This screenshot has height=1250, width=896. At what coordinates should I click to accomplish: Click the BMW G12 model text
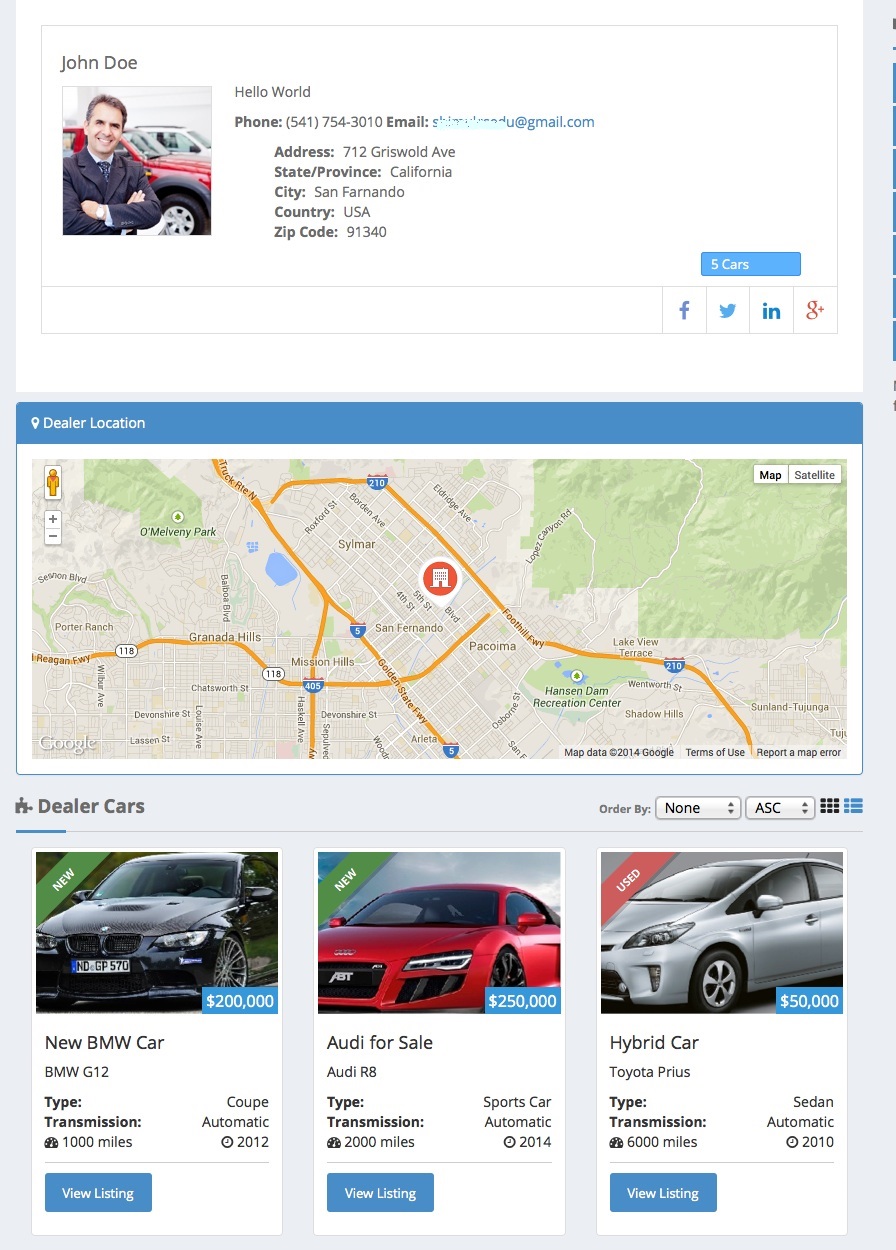[77, 1072]
